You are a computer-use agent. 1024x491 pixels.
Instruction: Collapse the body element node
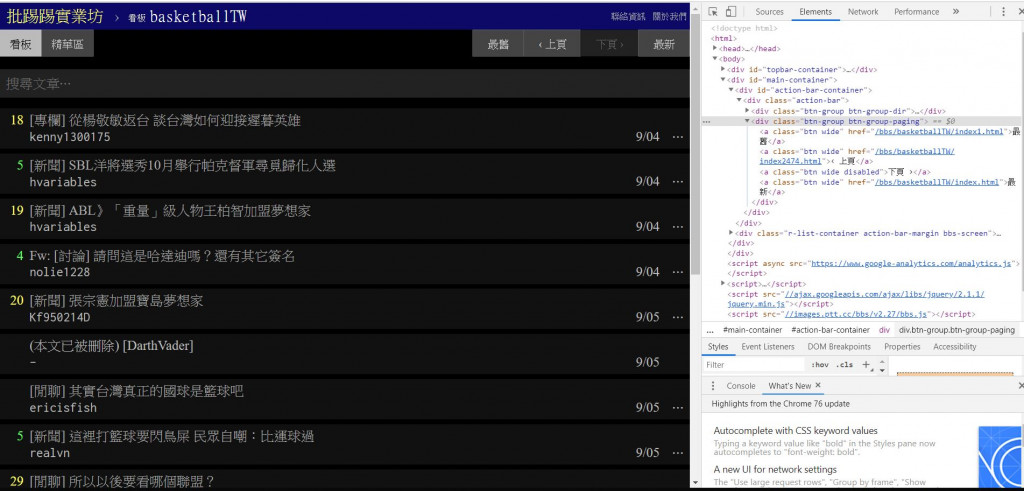click(715, 59)
